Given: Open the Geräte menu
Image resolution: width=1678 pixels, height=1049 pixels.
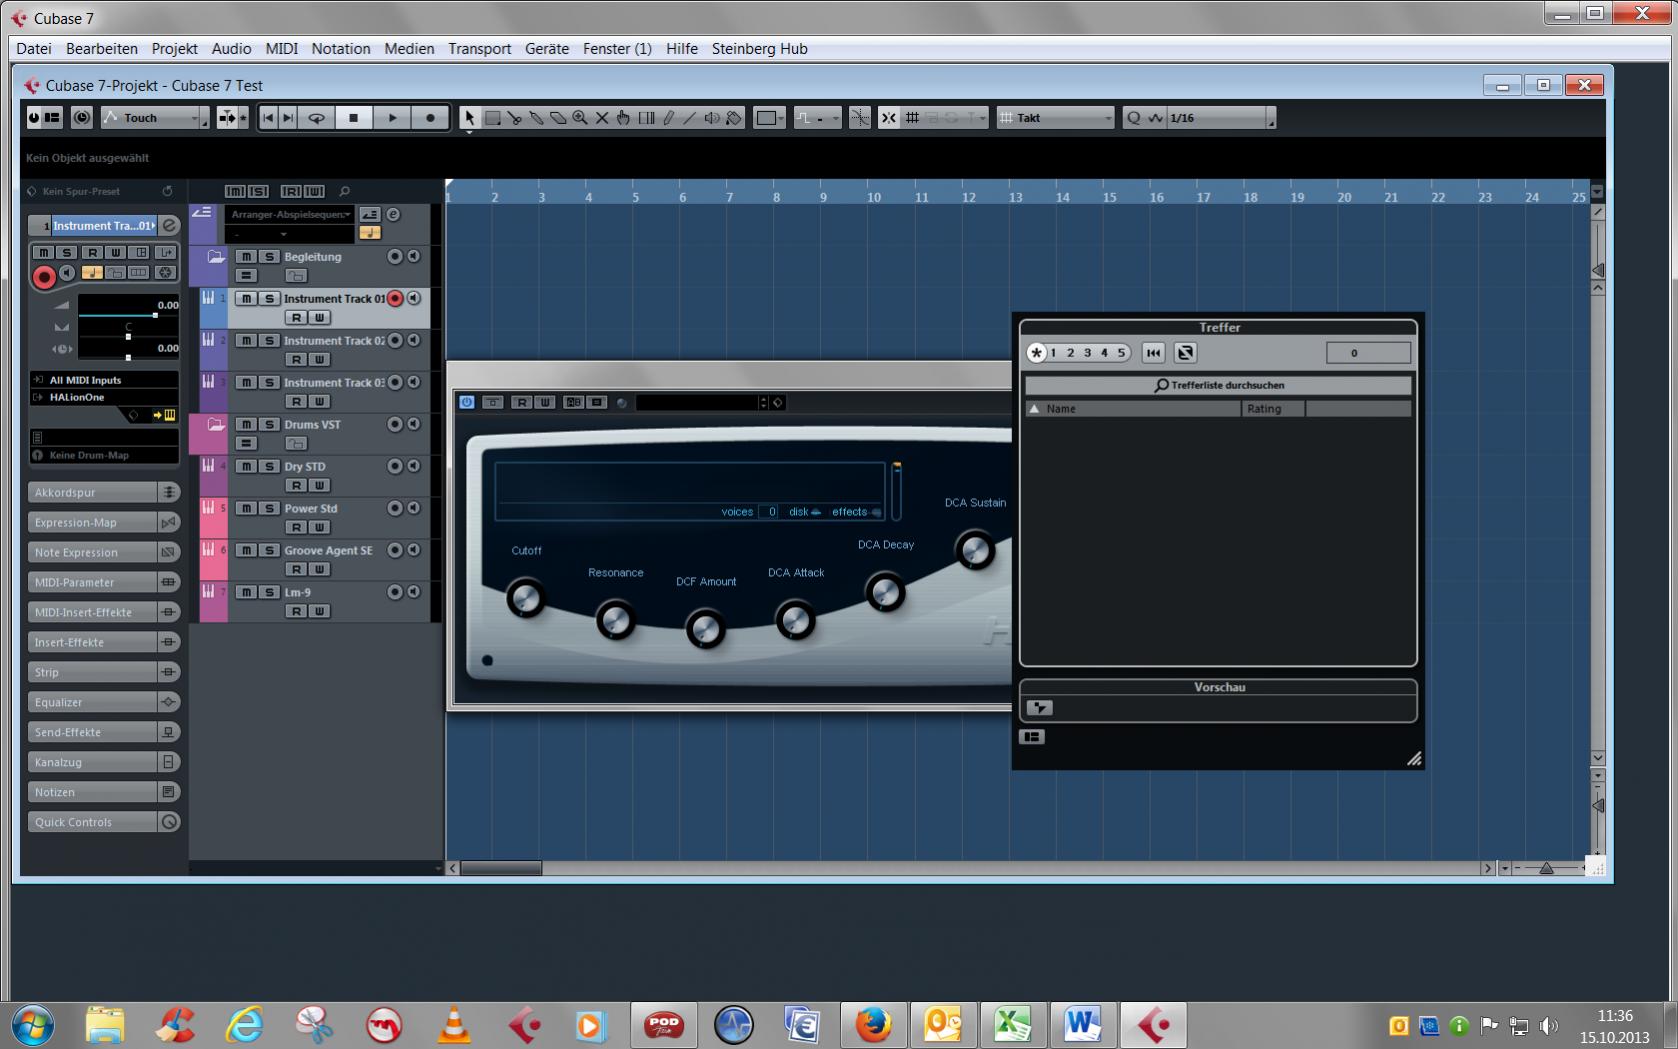Looking at the screenshot, I should coord(547,49).
